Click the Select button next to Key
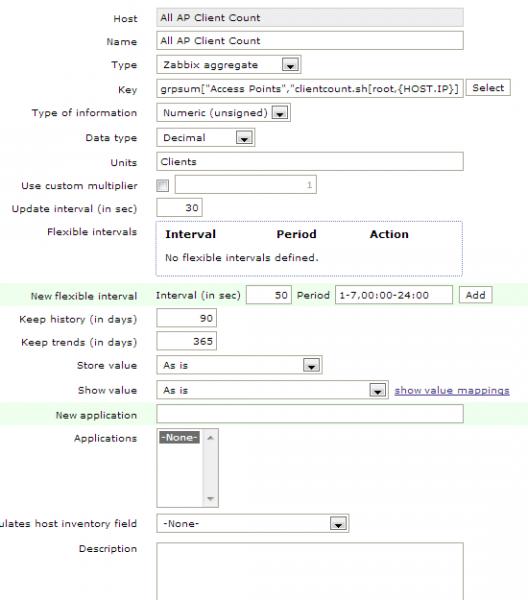The image size is (528, 600). tap(488, 88)
